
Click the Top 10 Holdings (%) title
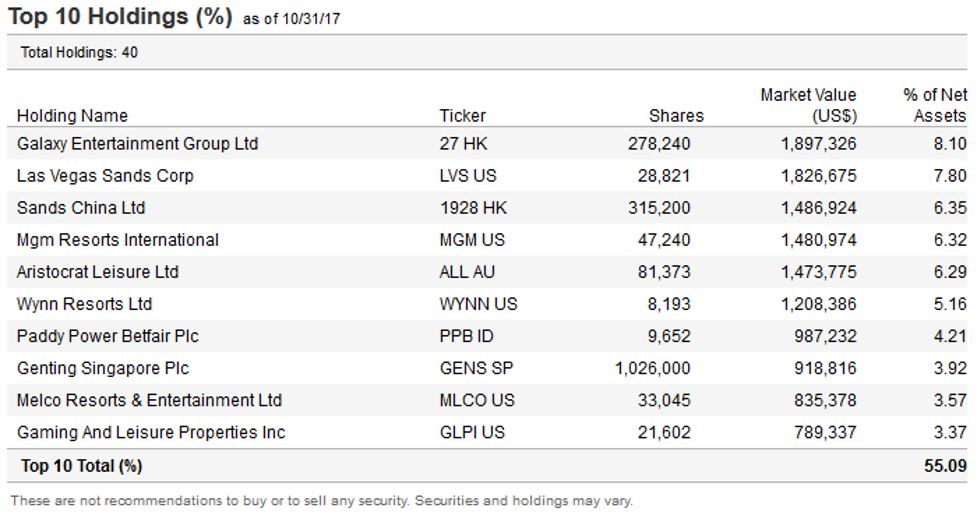[x=120, y=17]
